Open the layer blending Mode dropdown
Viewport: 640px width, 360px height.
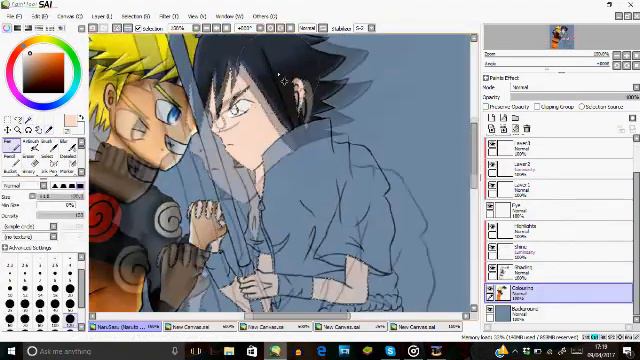pos(574,87)
